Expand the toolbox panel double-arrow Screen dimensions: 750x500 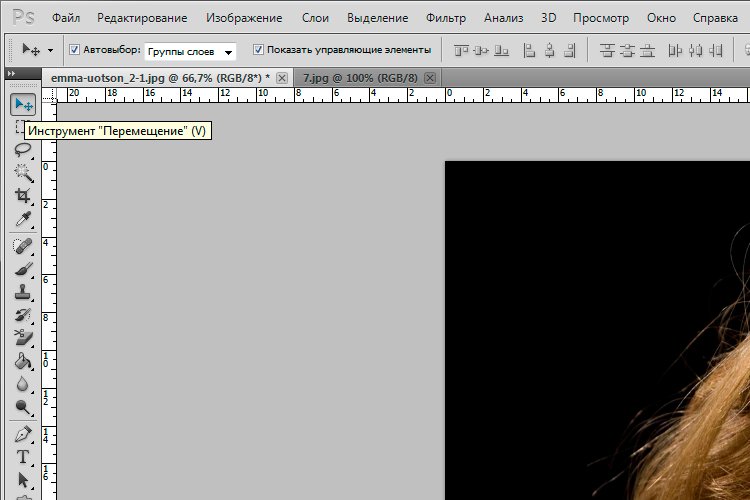(10, 73)
